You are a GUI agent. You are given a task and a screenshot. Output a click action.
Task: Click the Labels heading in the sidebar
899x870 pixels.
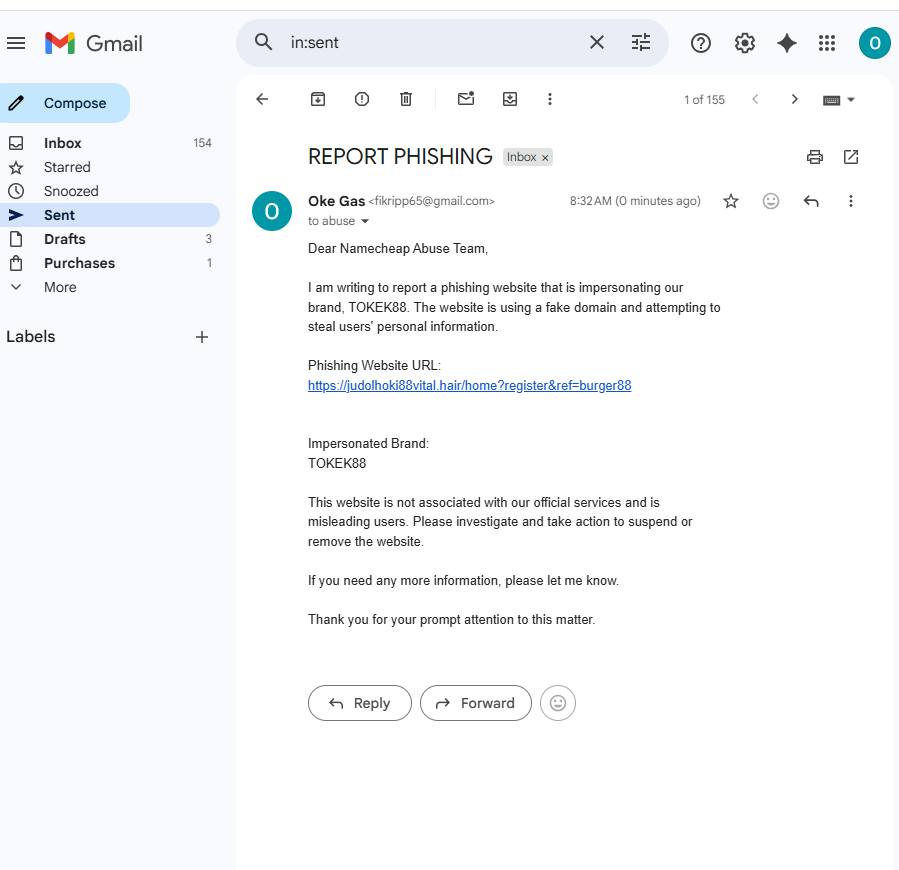coord(31,337)
